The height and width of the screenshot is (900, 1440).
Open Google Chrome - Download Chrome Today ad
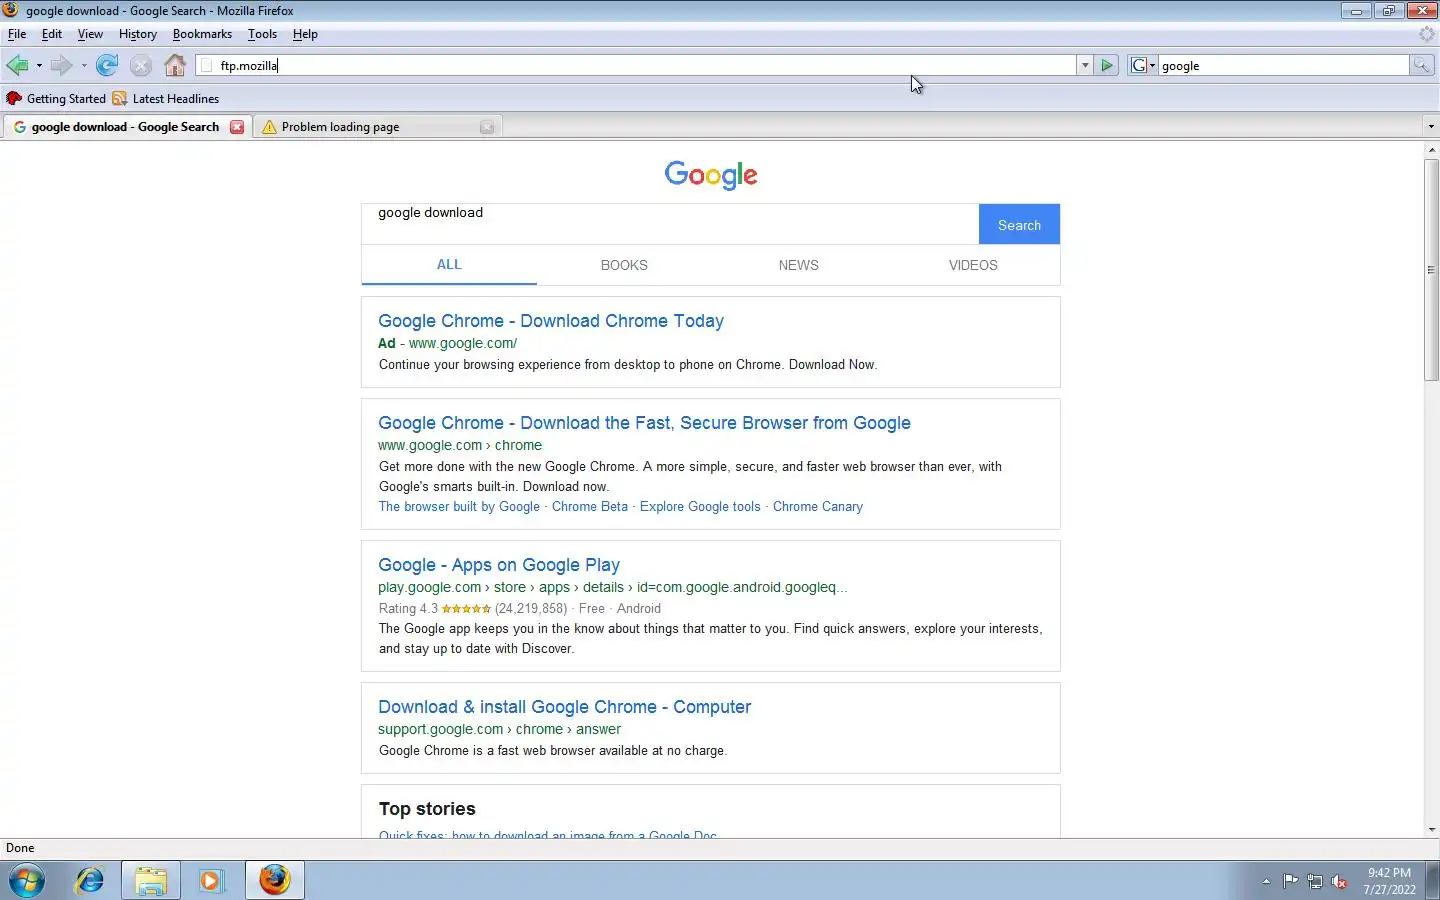click(551, 321)
